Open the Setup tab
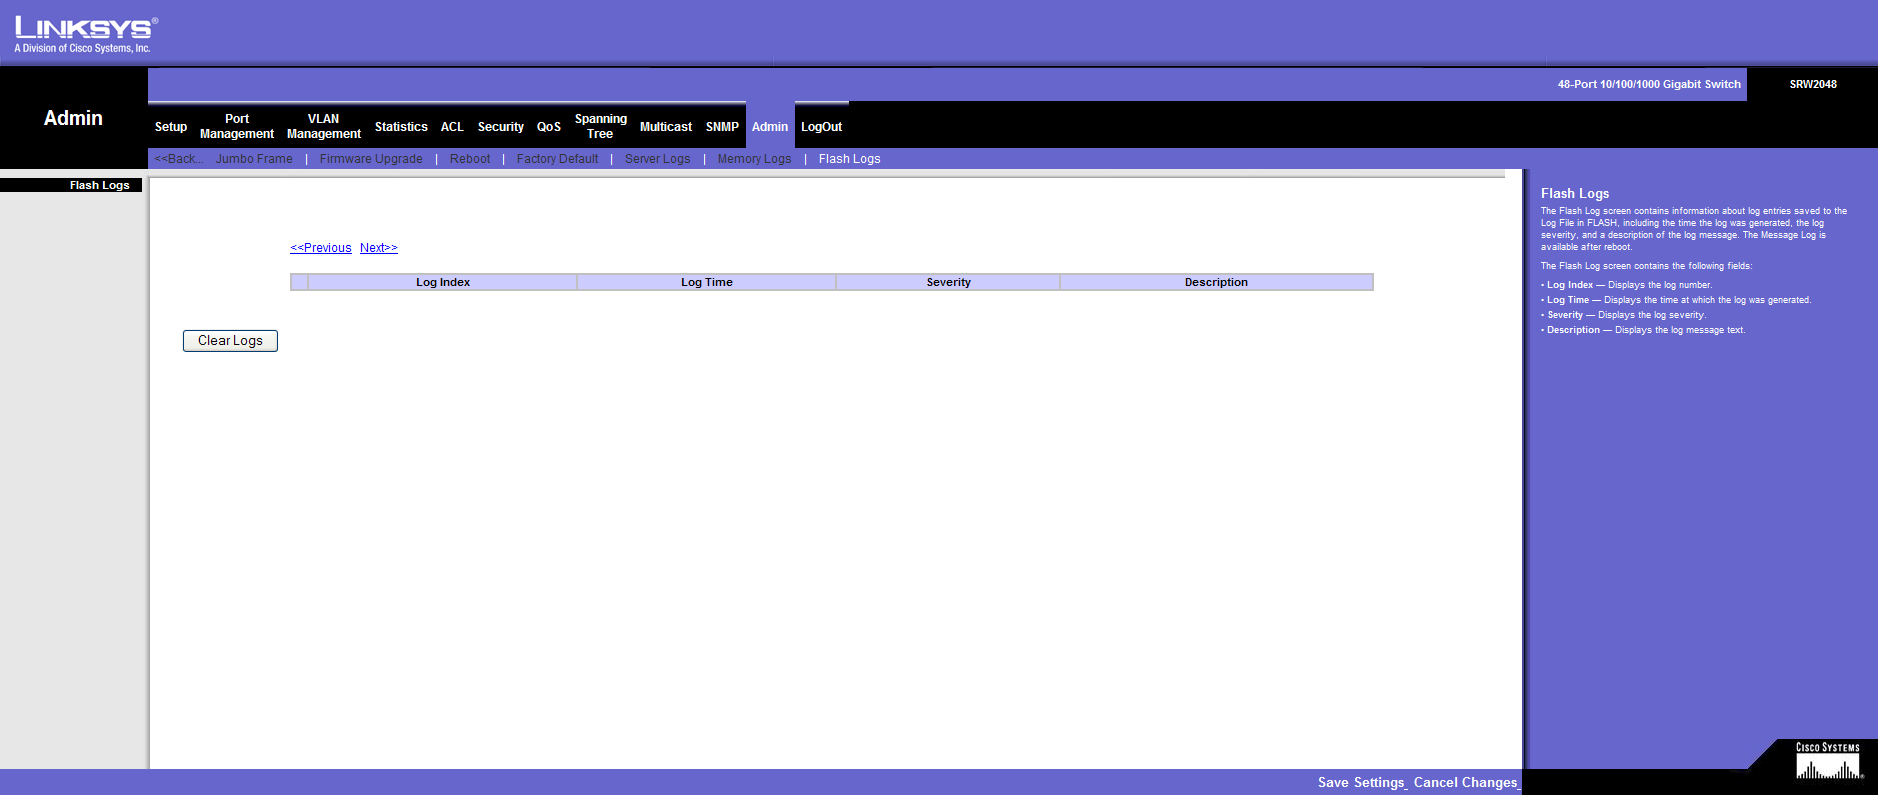The height and width of the screenshot is (795, 1878). click(x=171, y=127)
